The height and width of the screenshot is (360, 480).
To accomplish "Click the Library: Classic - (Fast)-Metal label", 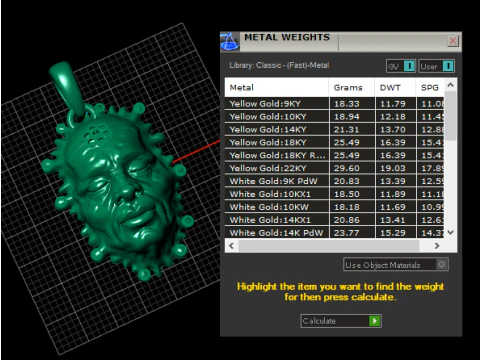I will click(279, 65).
